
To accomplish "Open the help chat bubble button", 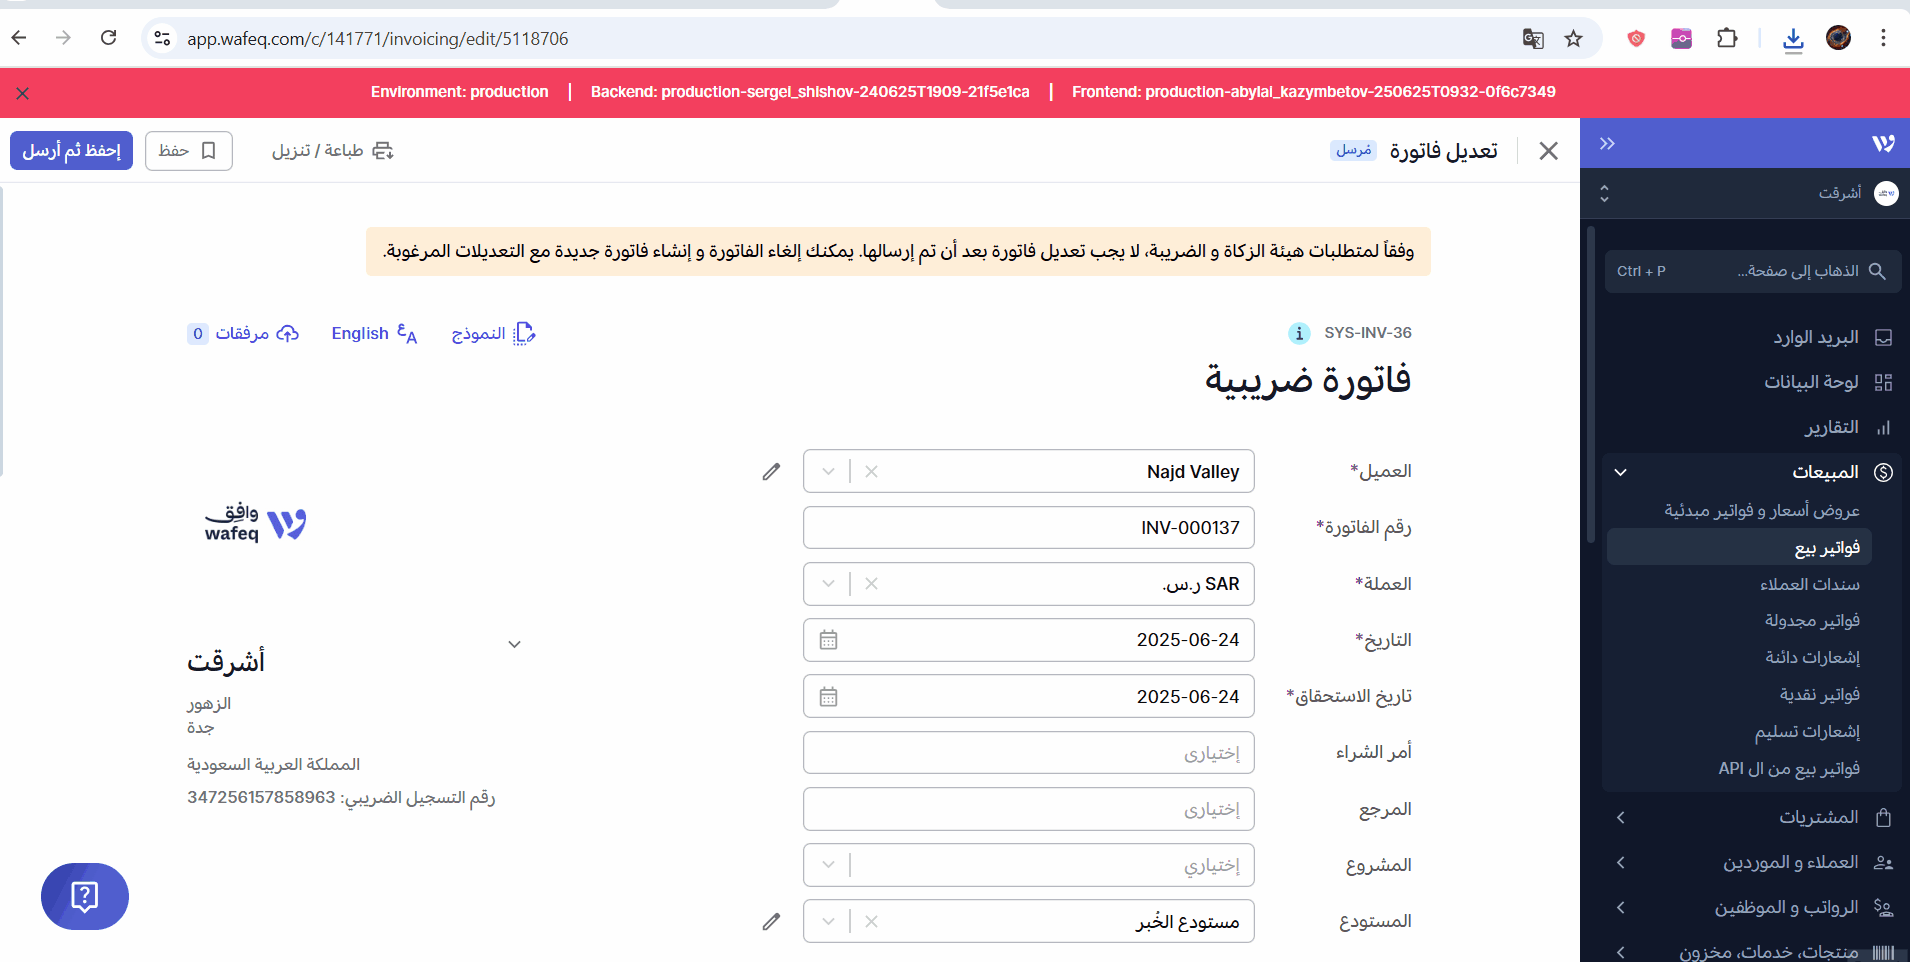I will coord(85,896).
